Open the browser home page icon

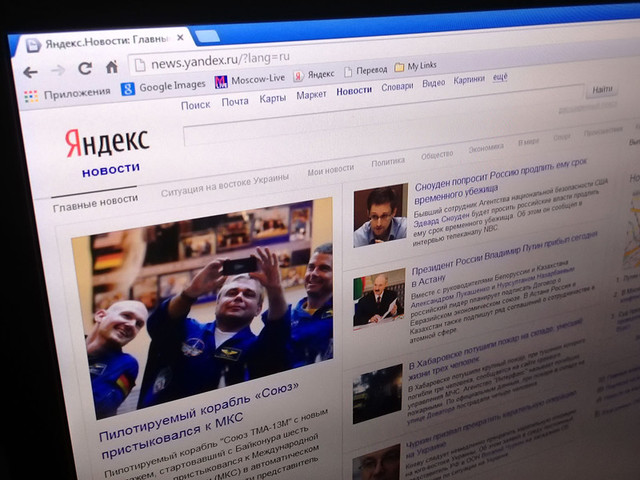point(111,67)
